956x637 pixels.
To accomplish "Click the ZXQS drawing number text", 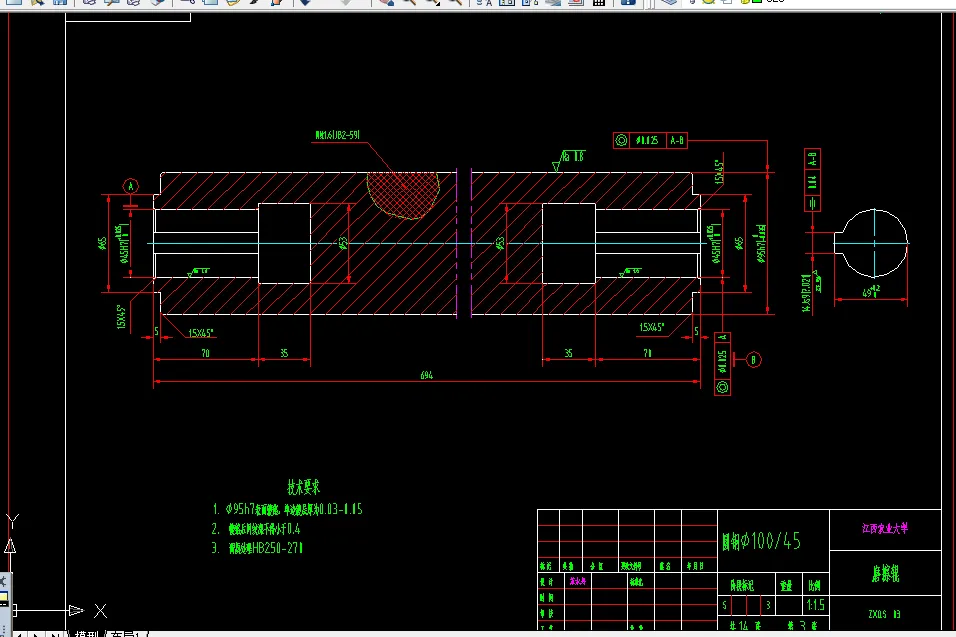I will coord(884,614).
